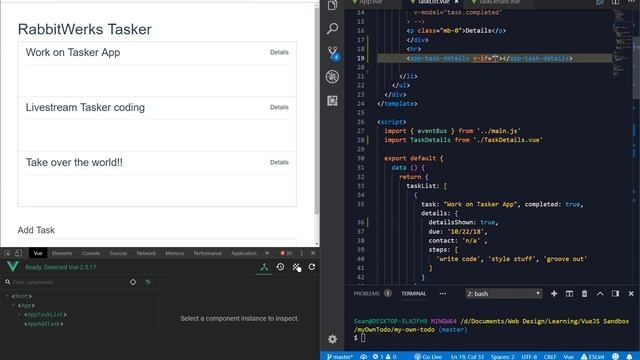Click the web page vertical scrollbar

coord(317,110)
